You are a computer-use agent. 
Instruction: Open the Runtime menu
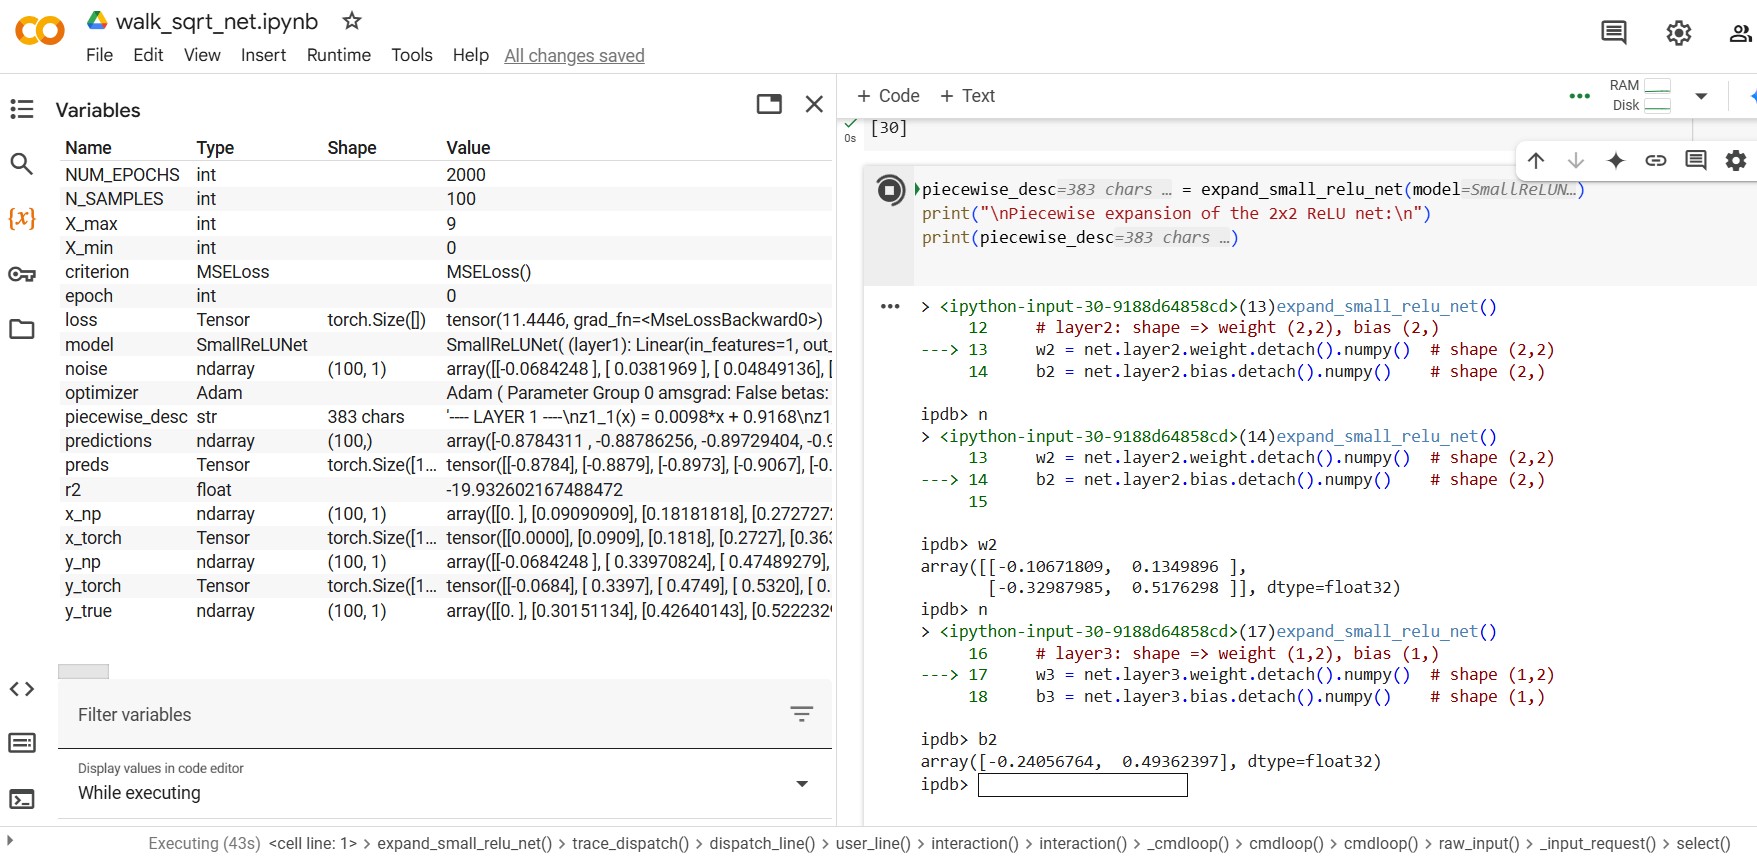[339, 55]
